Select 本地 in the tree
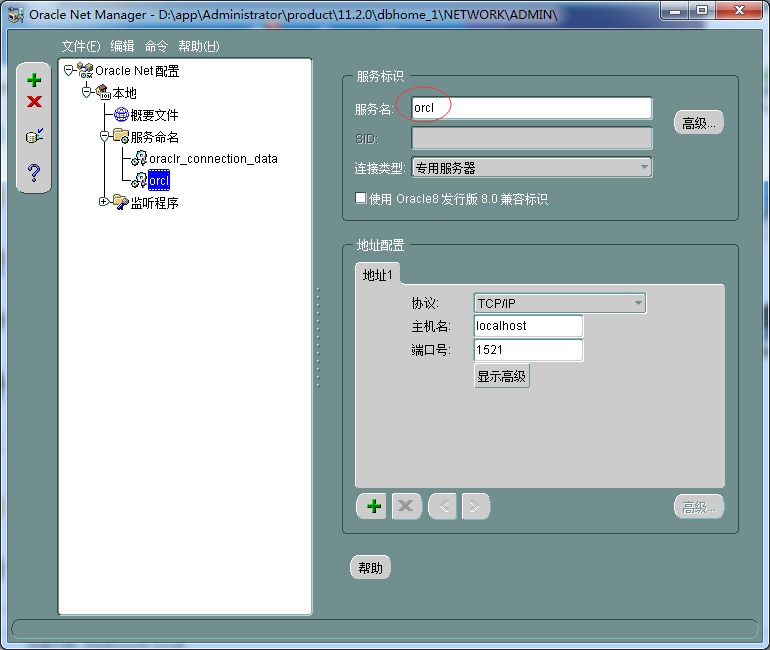 pyautogui.click(x=124, y=93)
